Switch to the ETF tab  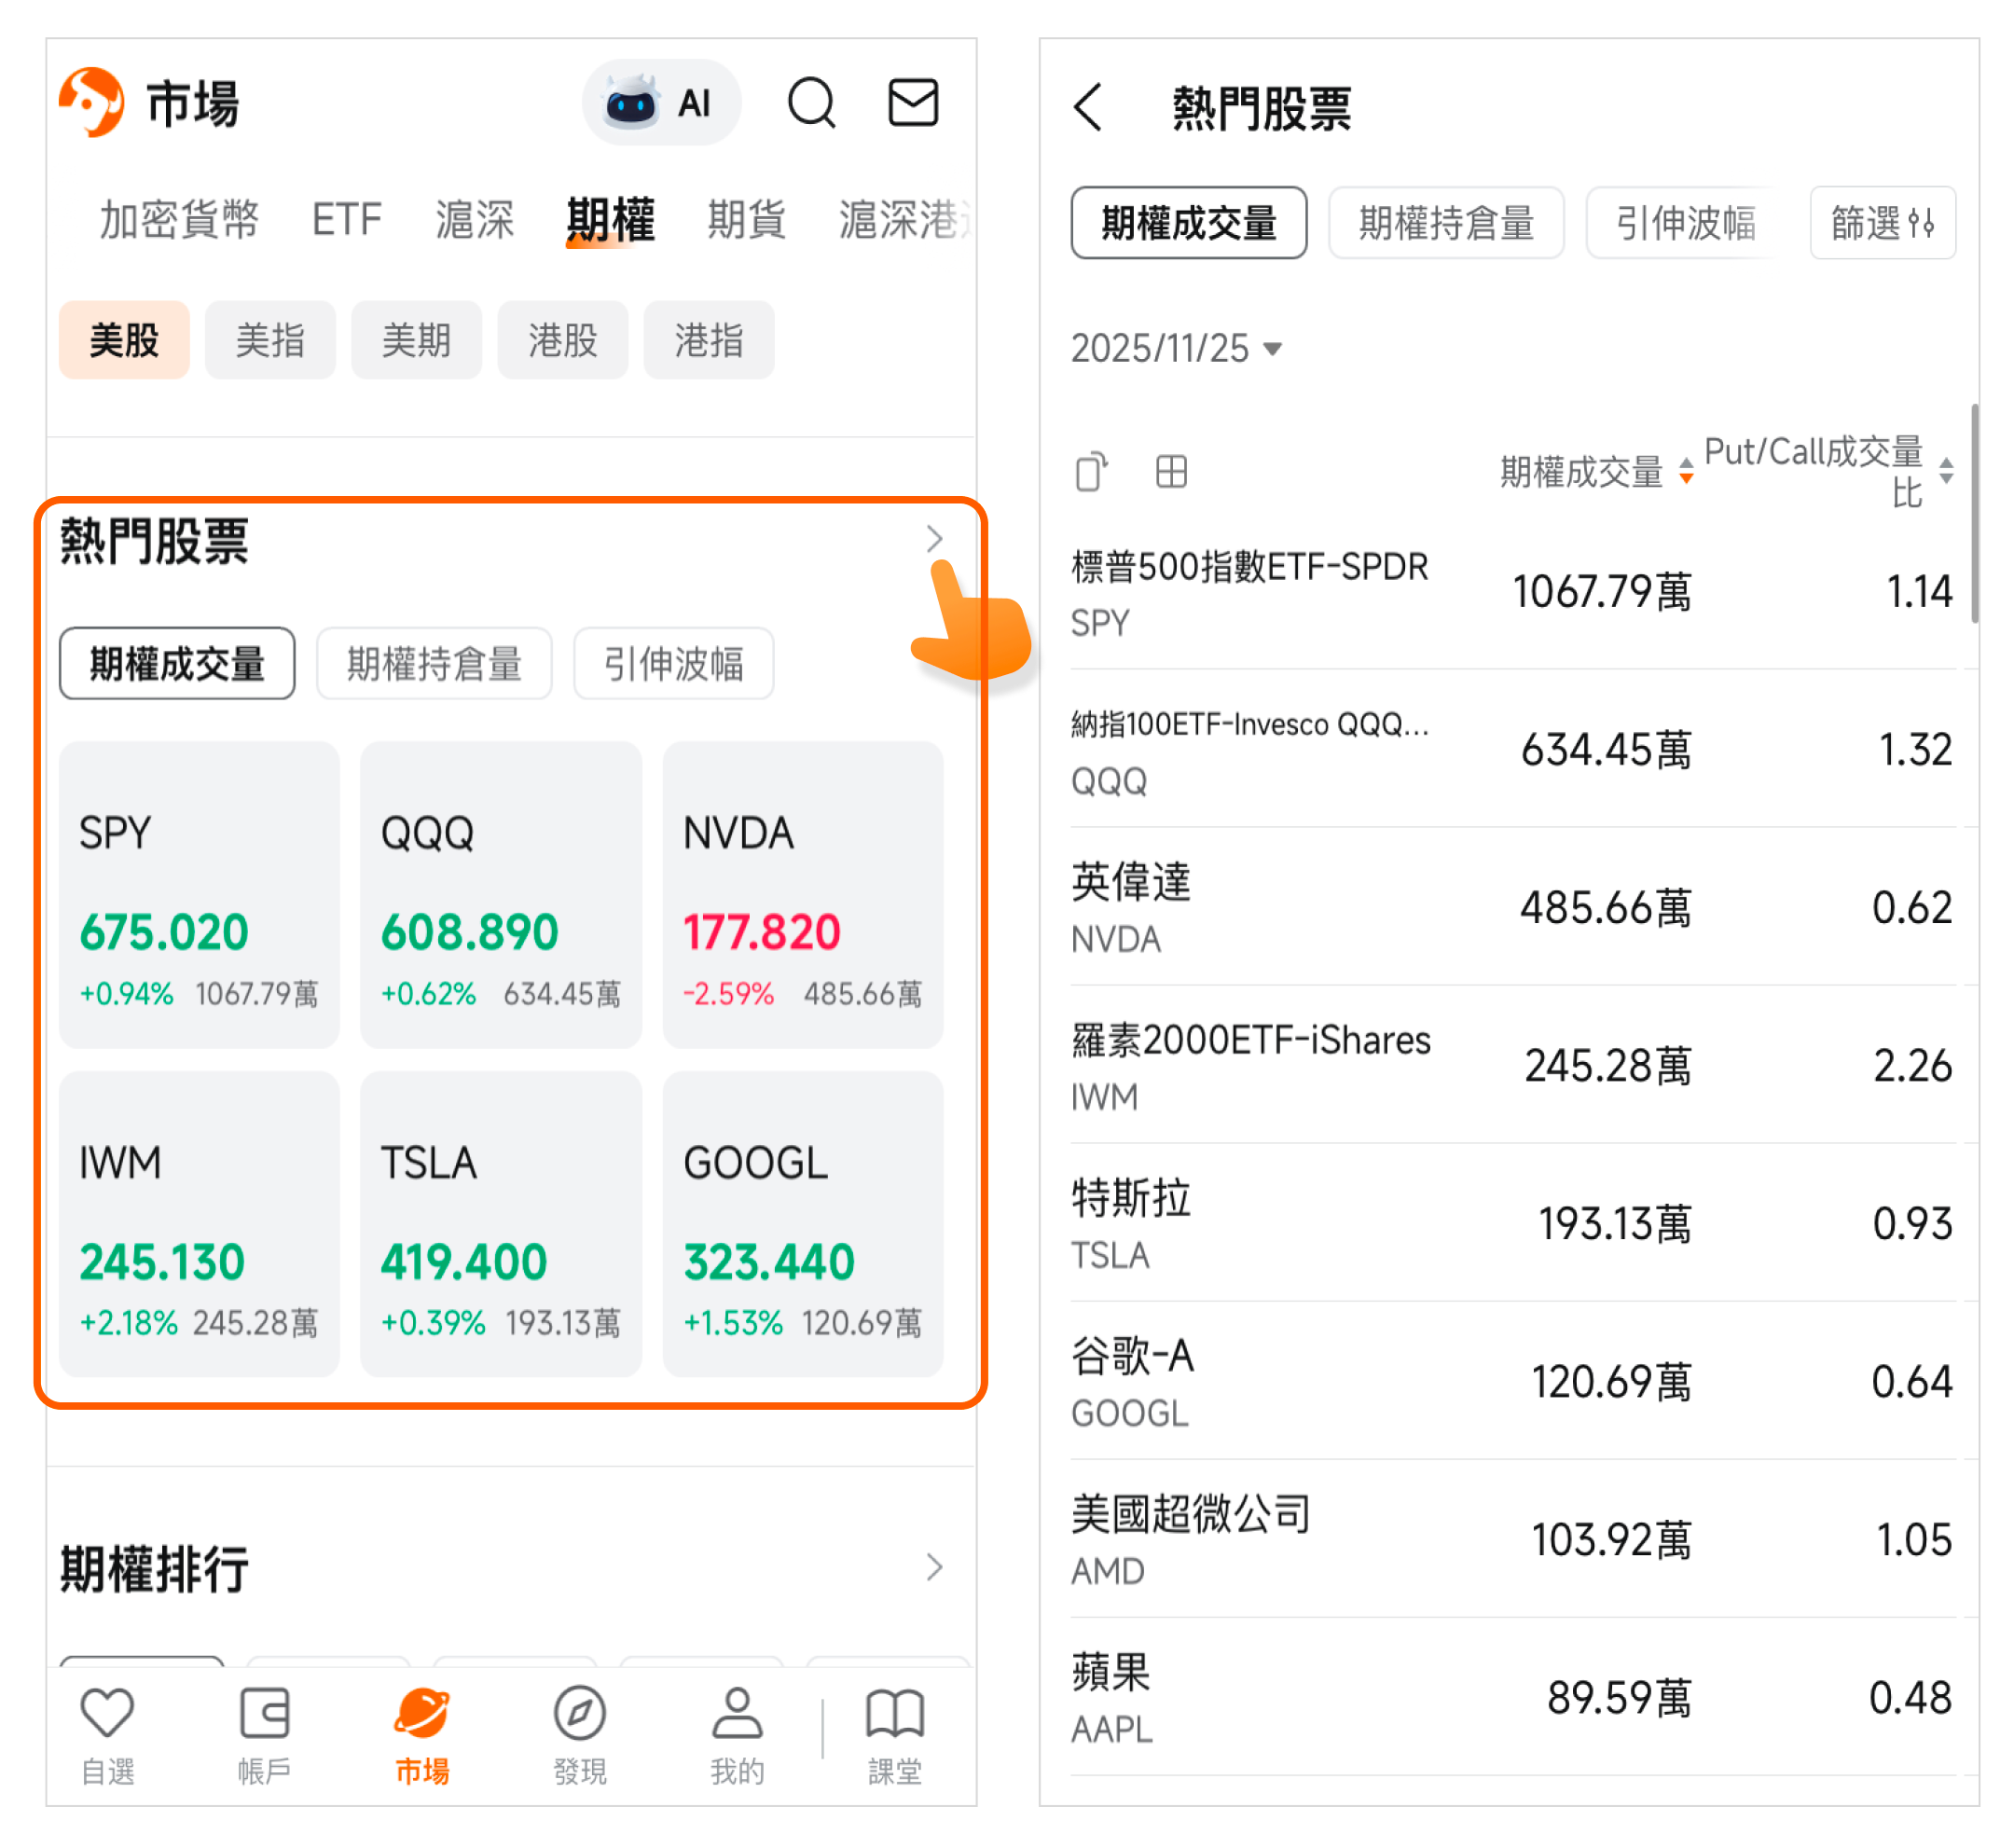coord(346,219)
